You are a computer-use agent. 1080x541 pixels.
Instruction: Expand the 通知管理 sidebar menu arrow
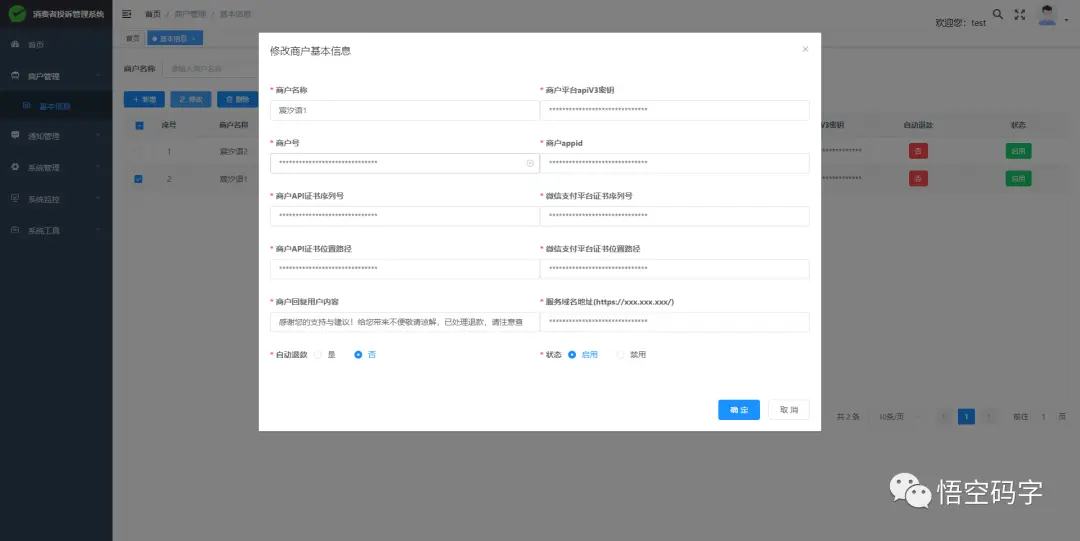98,136
